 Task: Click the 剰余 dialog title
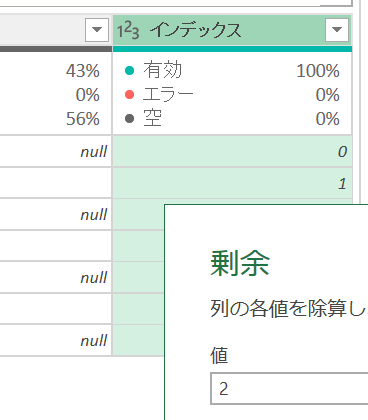(240, 263)
